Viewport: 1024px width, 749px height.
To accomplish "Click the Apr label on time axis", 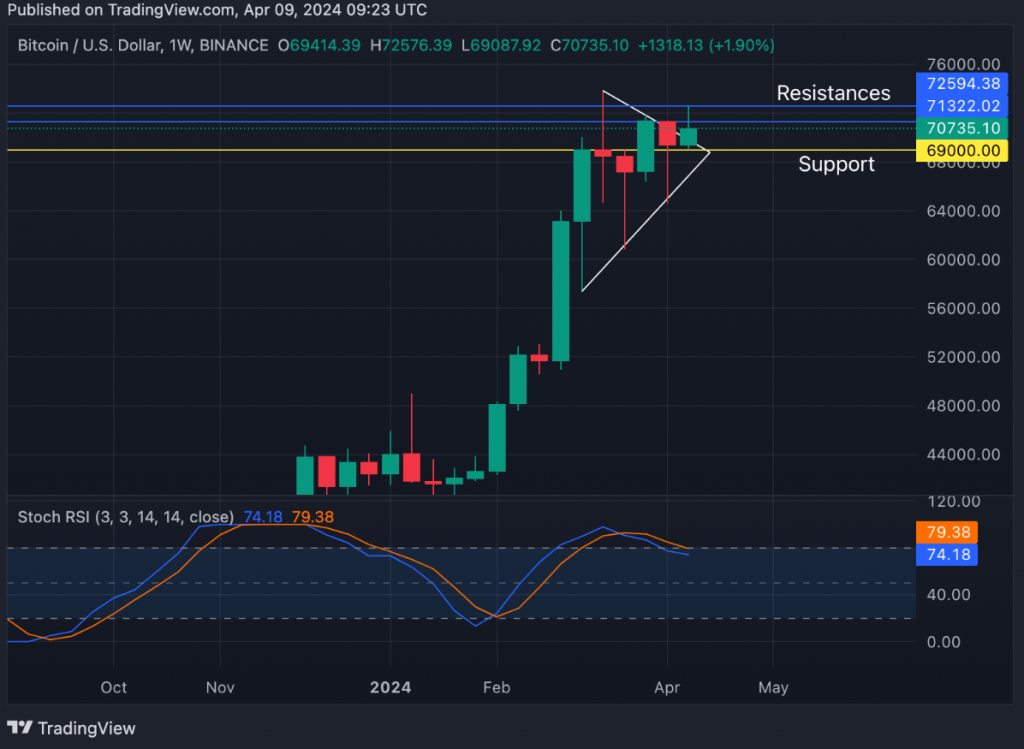I will pos(668,688).
